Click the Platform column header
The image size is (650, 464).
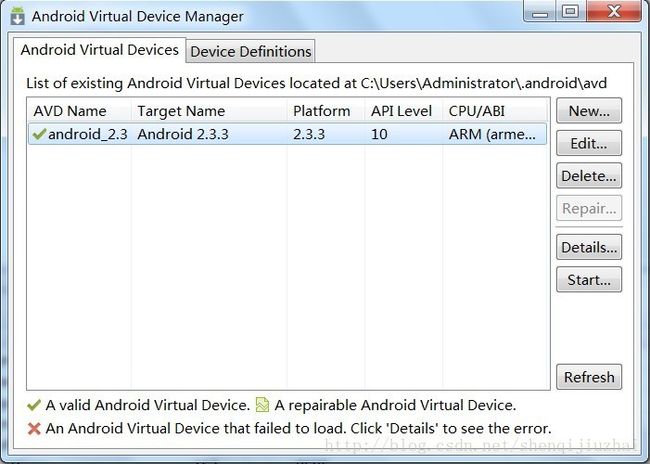(326, 111)
